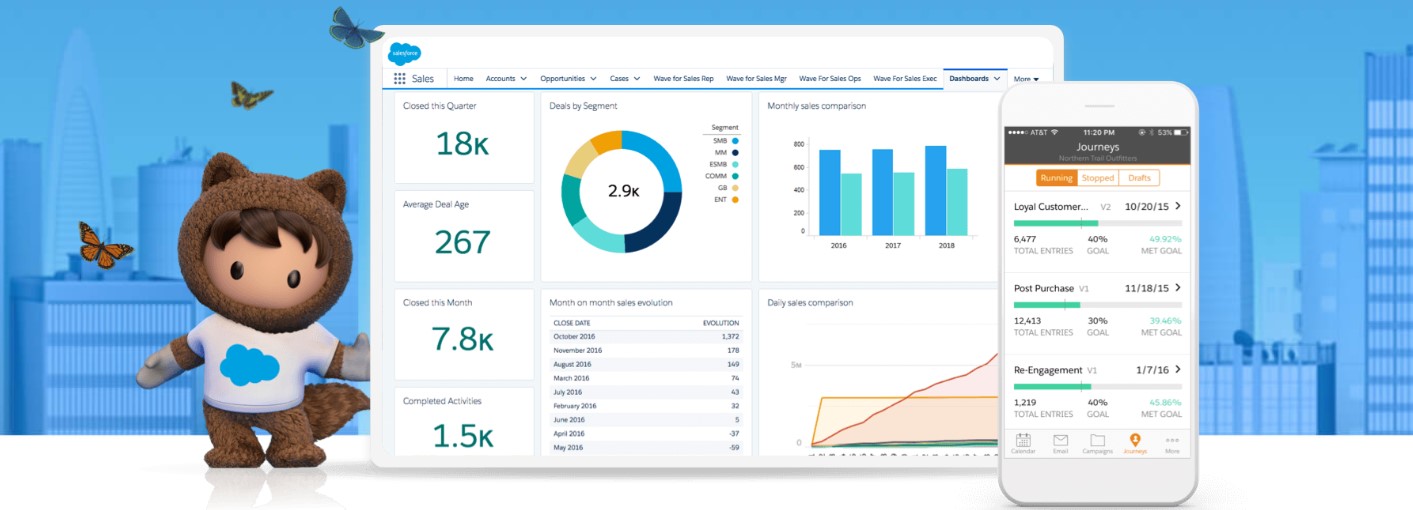This screenshot has width=1413, height=510.
Task: Expand the Opportunities dropdown chevron
Action: pos(593,78)
